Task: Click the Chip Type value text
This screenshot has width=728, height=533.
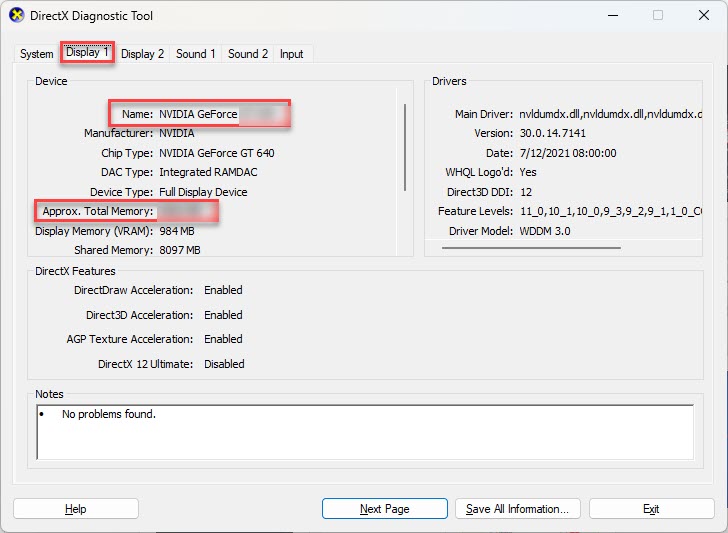Action: pyautogui.click(x=216, y=154)
